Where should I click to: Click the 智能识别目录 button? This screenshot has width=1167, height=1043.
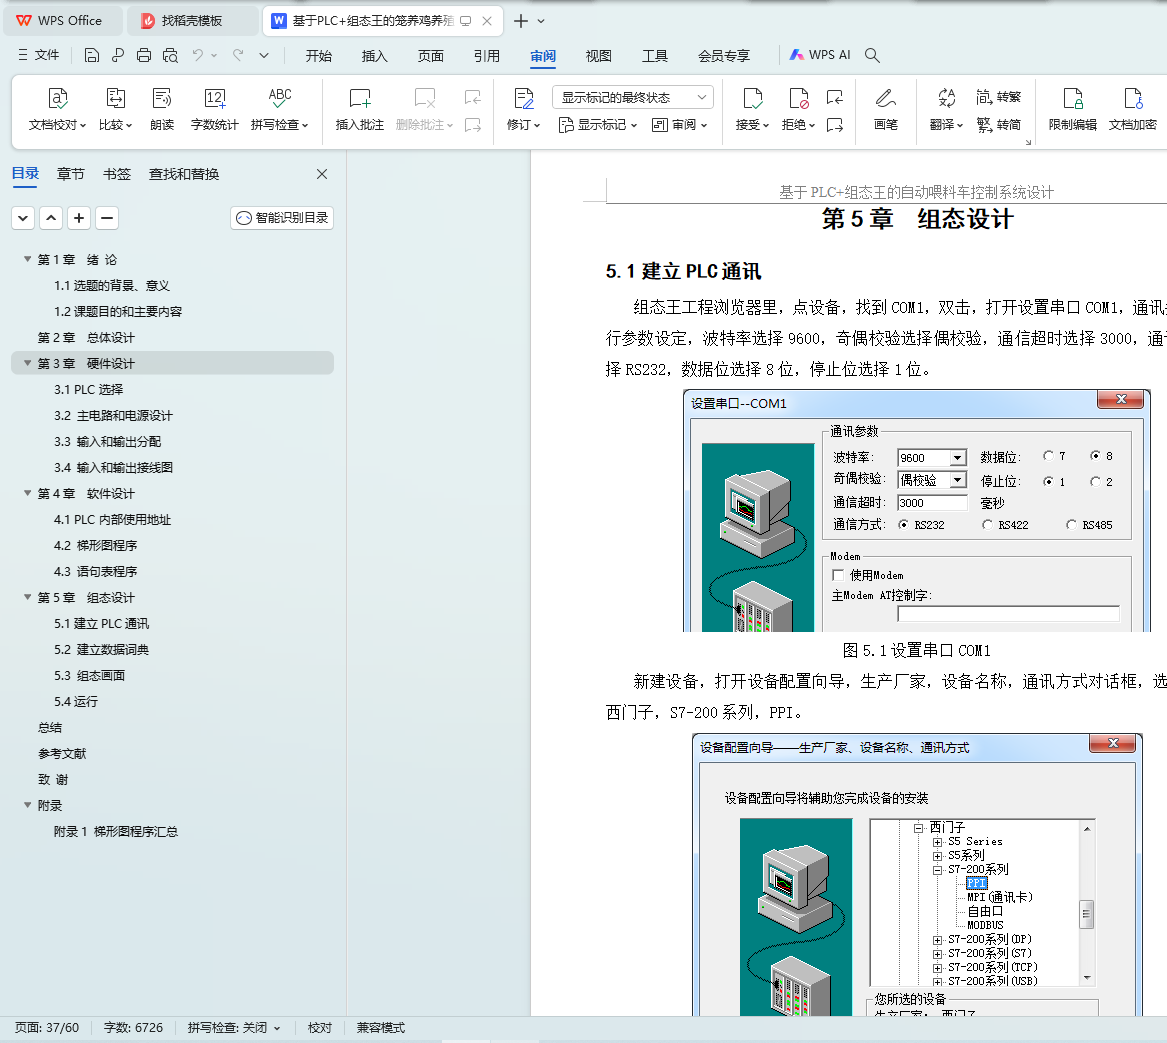coord(282,218)
